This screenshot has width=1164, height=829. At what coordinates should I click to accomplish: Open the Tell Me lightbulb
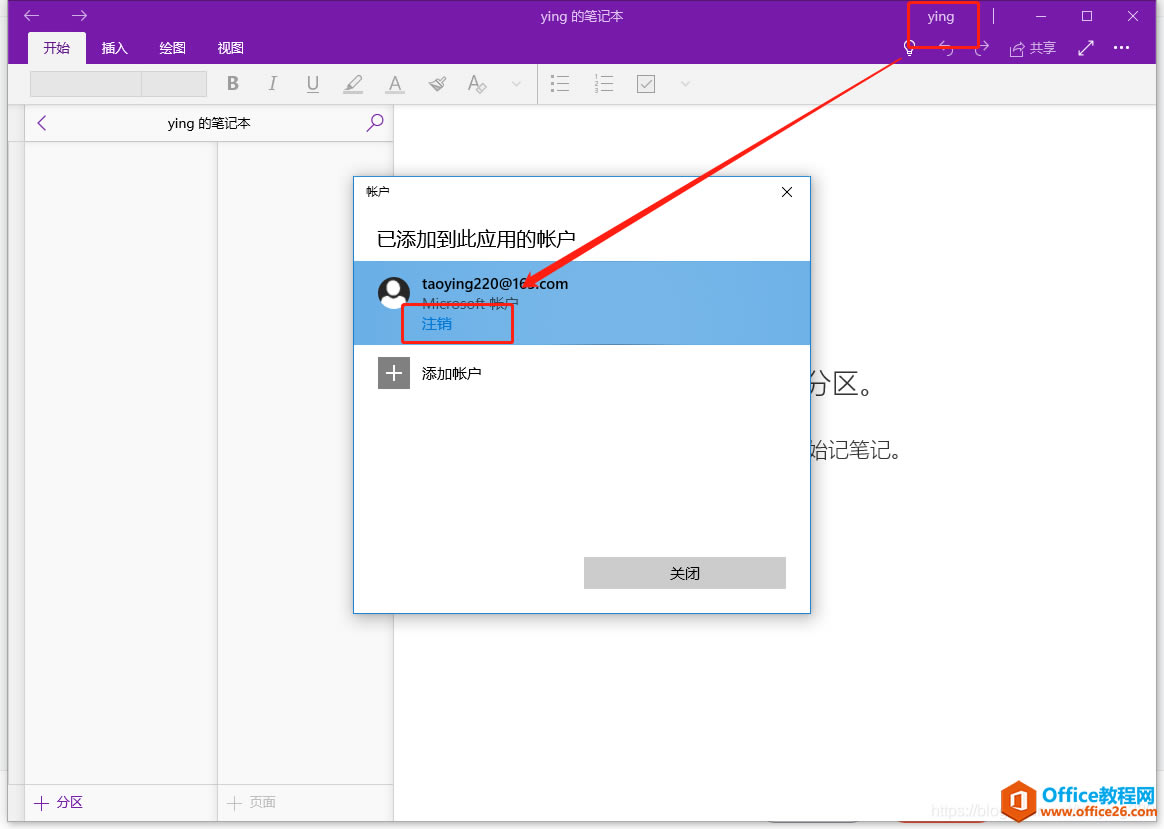point(908,47)
